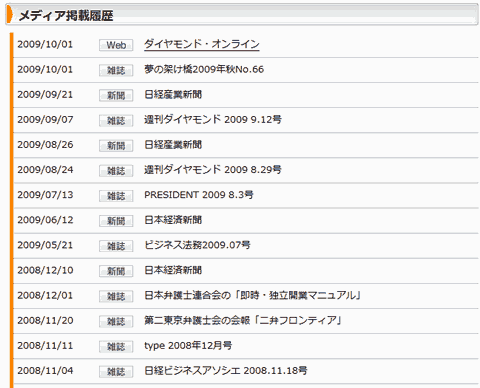Select the 即時・独立開業マニュアル entry text

(252, 295)
